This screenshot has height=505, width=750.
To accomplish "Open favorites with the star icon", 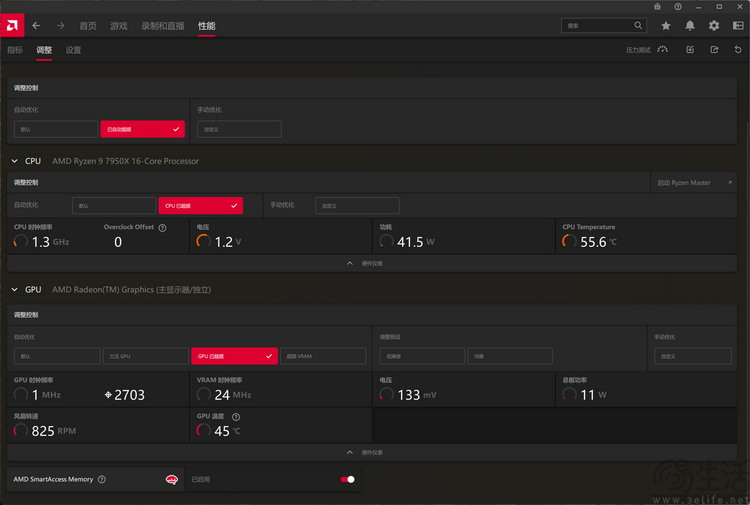I will (x=666, y=26).
